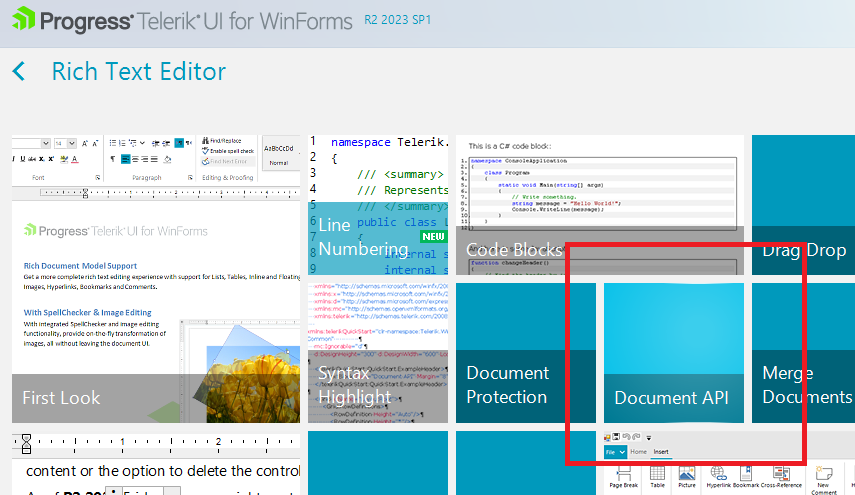Viewport: 855px width, 495px height.
Task: Expand the quick access toolbar customize arrow
Action: pos(648,438)
